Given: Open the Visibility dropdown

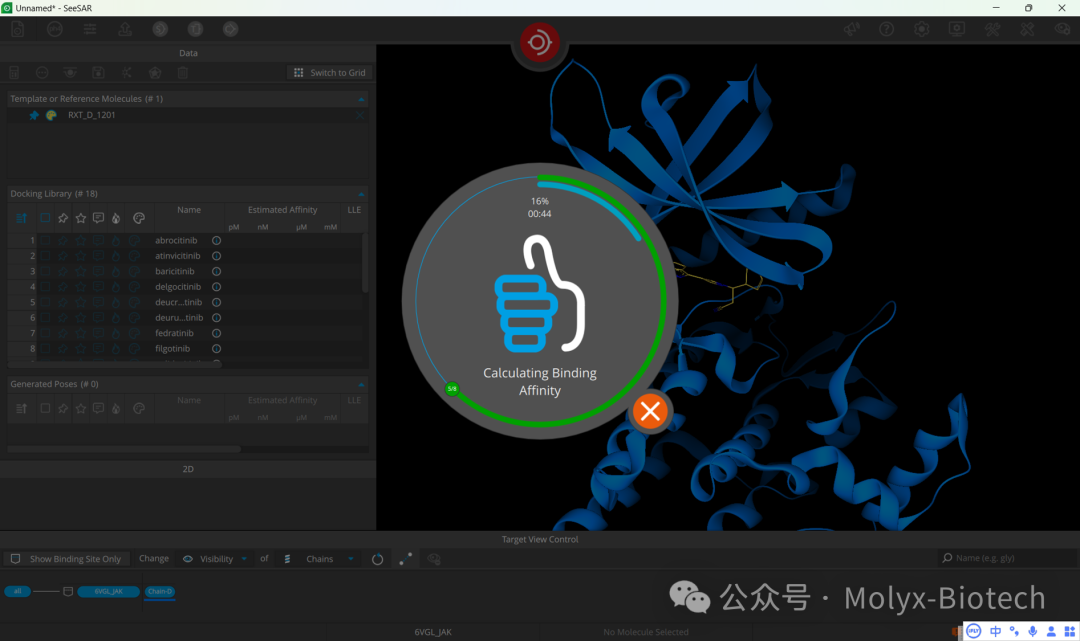Looking at the screenshot, I should [x=216, y=558].
